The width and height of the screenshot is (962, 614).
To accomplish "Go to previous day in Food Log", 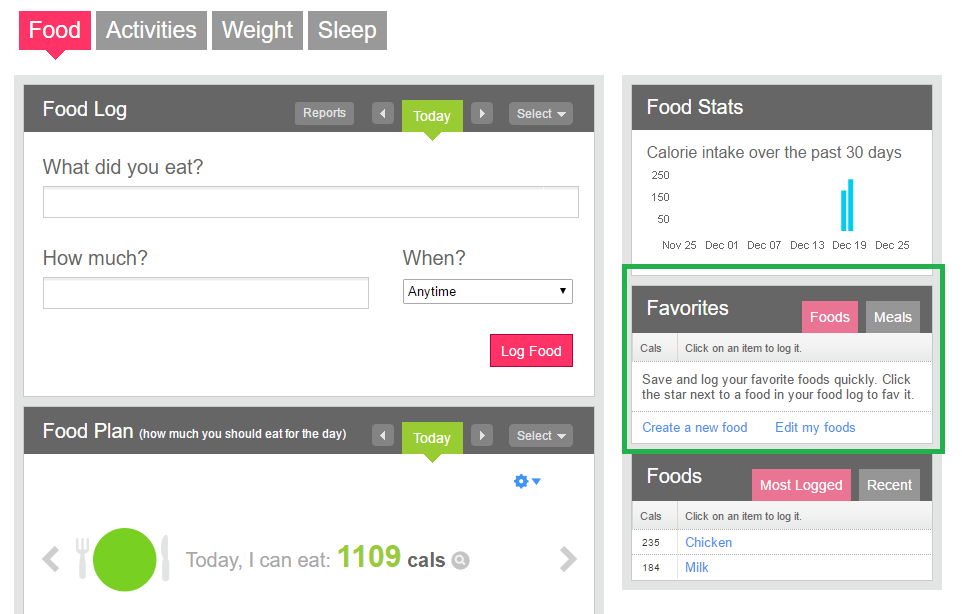I will 383,114.
